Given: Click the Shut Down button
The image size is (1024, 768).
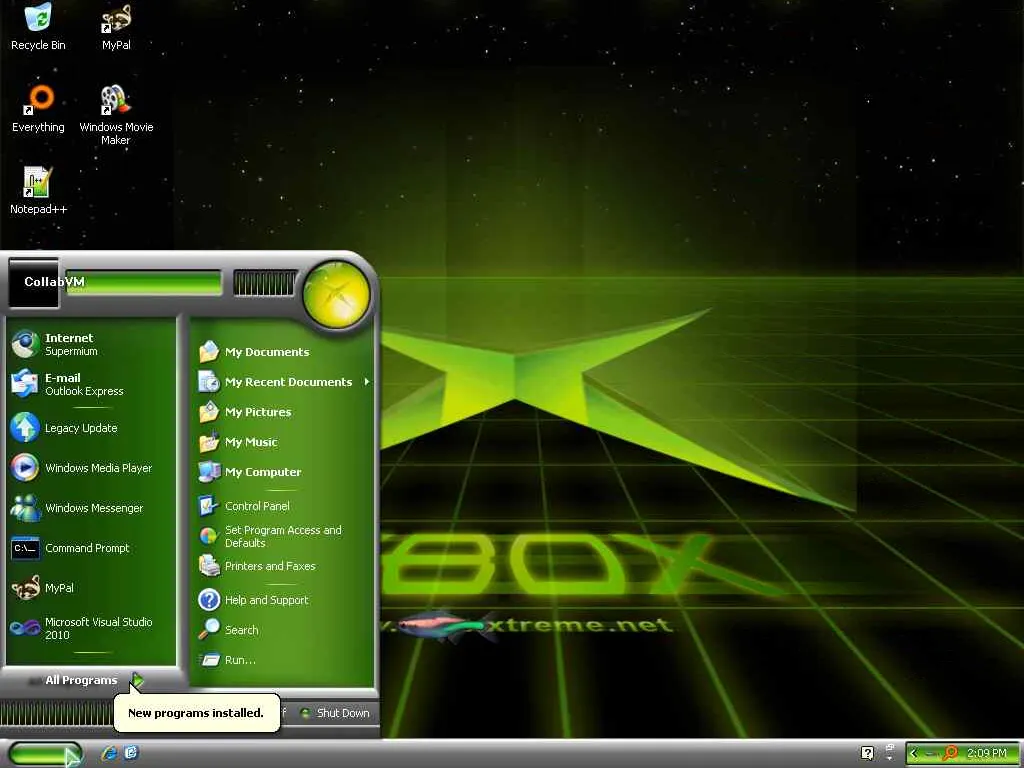Looking at the screenshot, I should pyautogui.click(x=335, y=713).
